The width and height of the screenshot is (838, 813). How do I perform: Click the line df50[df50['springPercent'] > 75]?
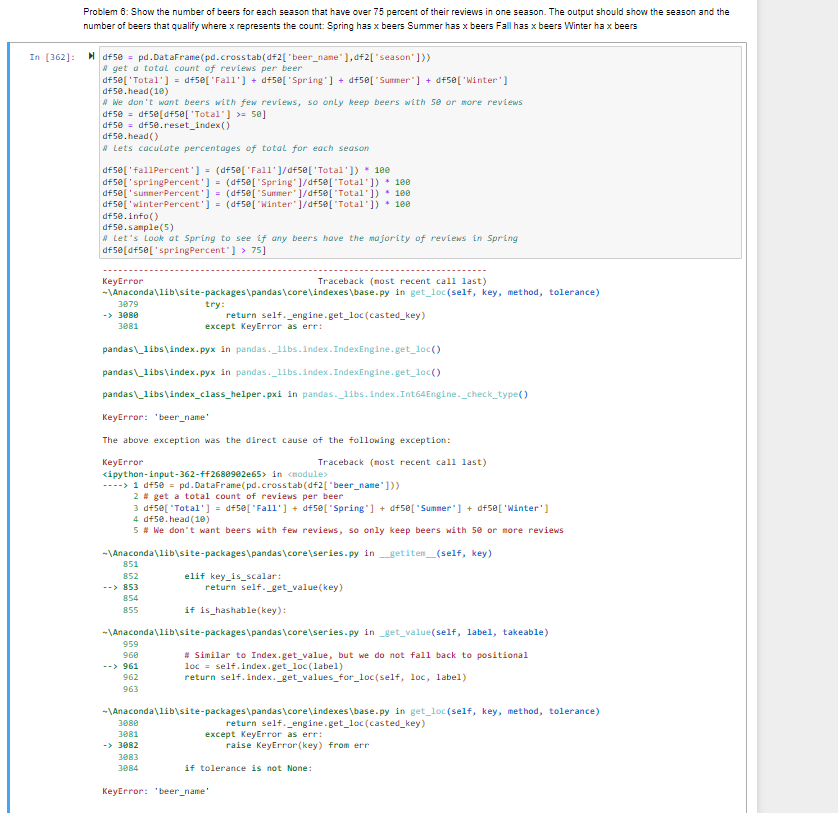coord(184,250)
